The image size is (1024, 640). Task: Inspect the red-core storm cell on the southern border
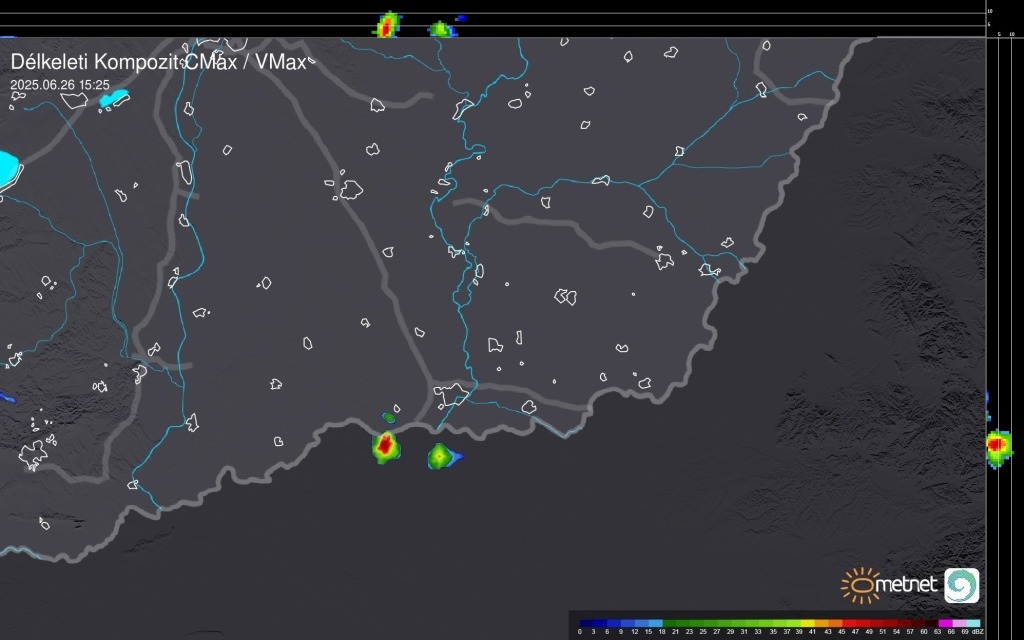(385, 445)
